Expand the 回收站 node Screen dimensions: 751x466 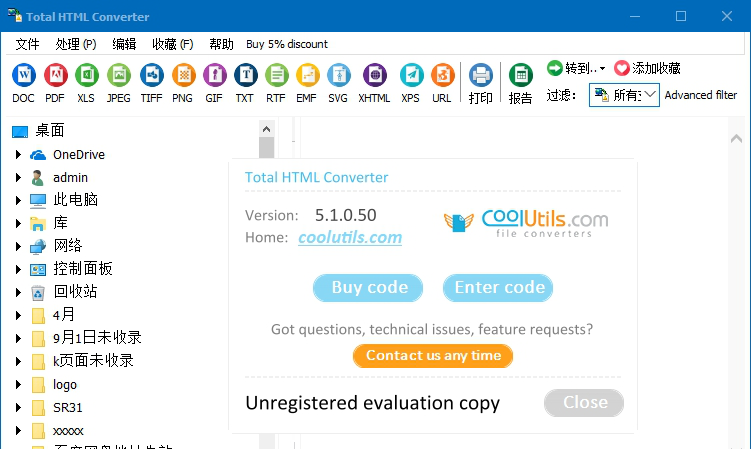pos(18,292)
